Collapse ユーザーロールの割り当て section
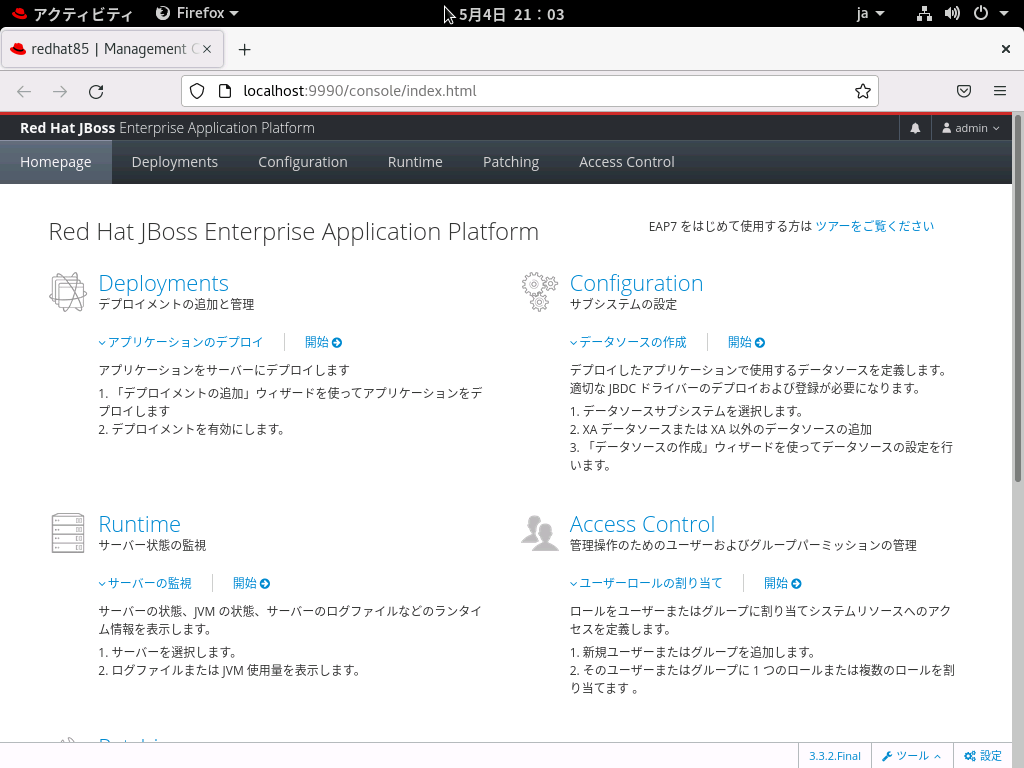1024x768 pixels. click(647, 583)
